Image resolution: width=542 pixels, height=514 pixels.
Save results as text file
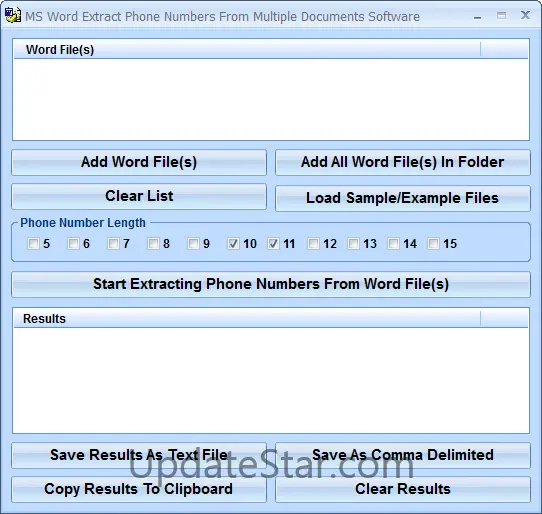(139, 455)
